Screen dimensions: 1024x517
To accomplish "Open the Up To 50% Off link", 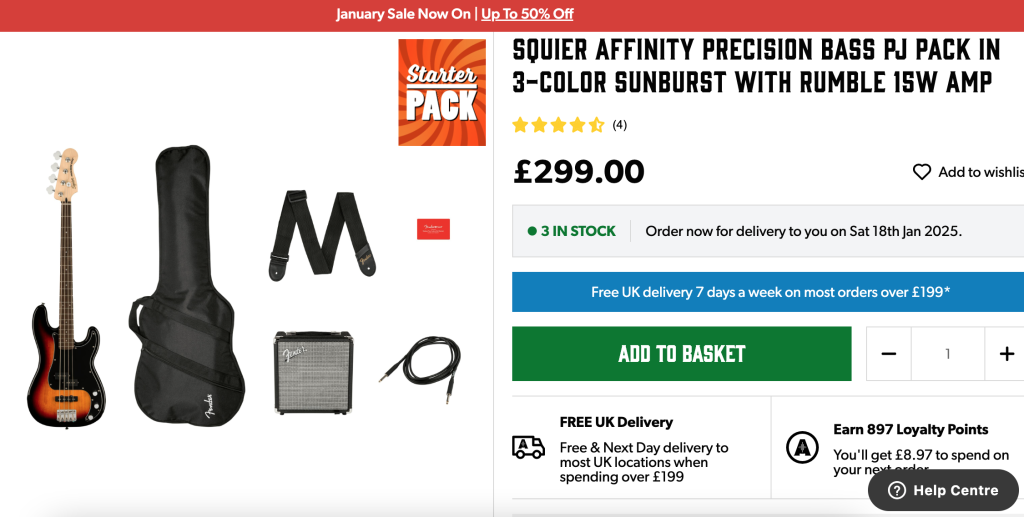I will 527,14.
